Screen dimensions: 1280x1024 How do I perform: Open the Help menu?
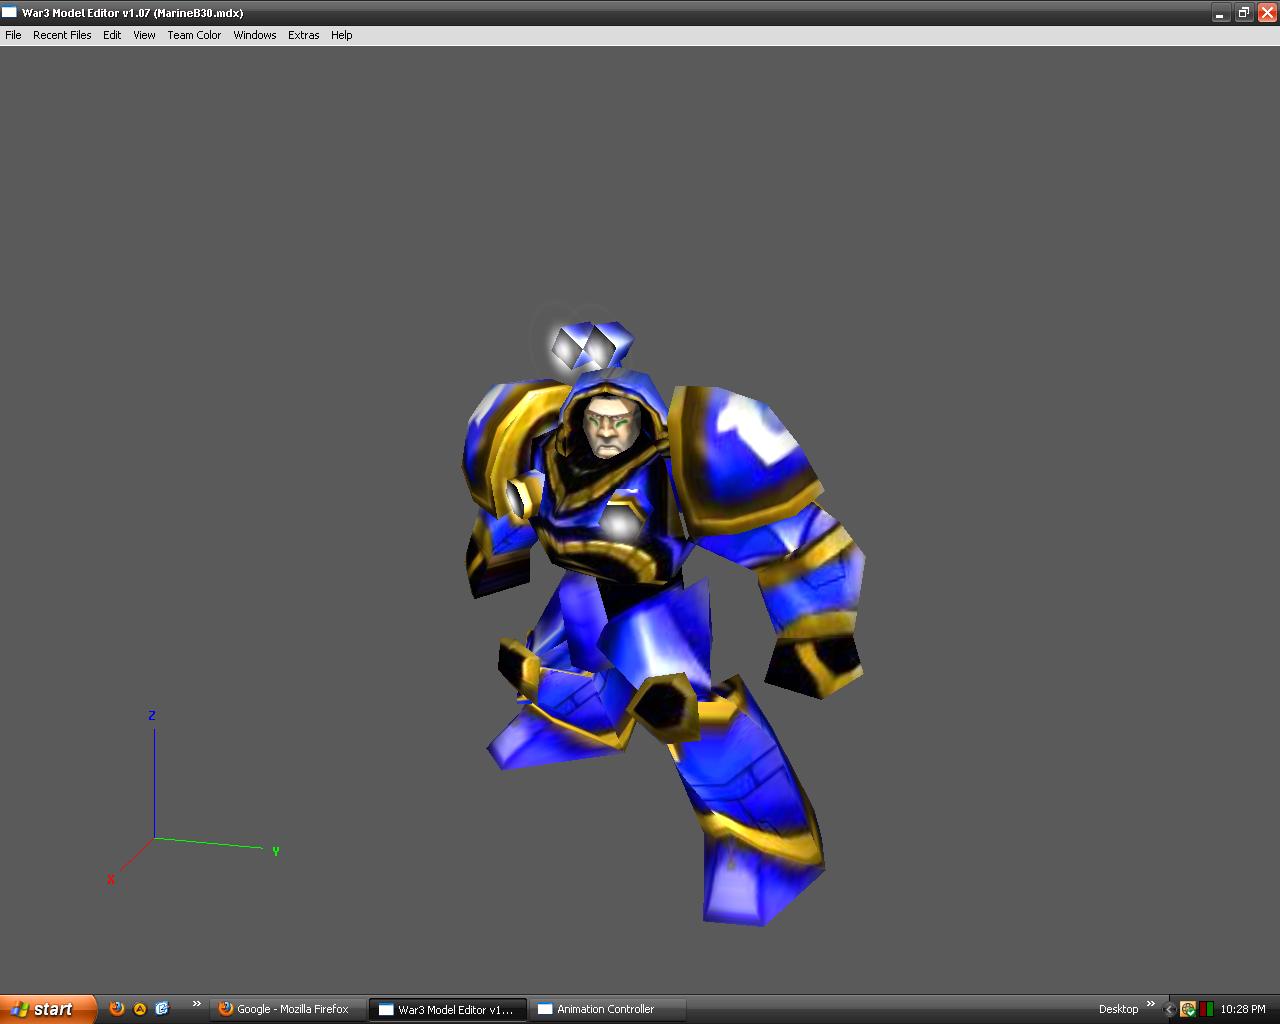click(x=342, y=35)
